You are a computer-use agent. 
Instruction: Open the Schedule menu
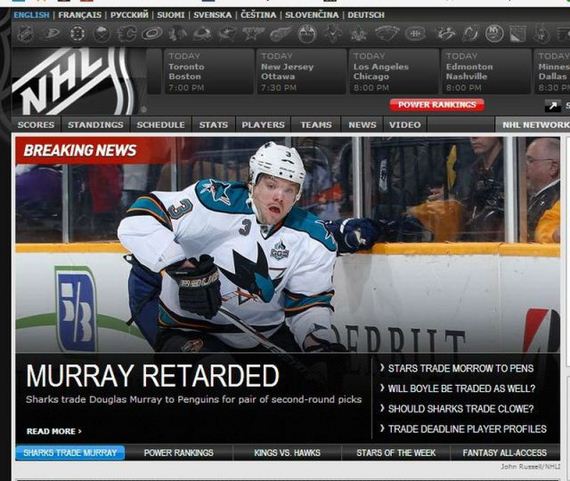161,125
